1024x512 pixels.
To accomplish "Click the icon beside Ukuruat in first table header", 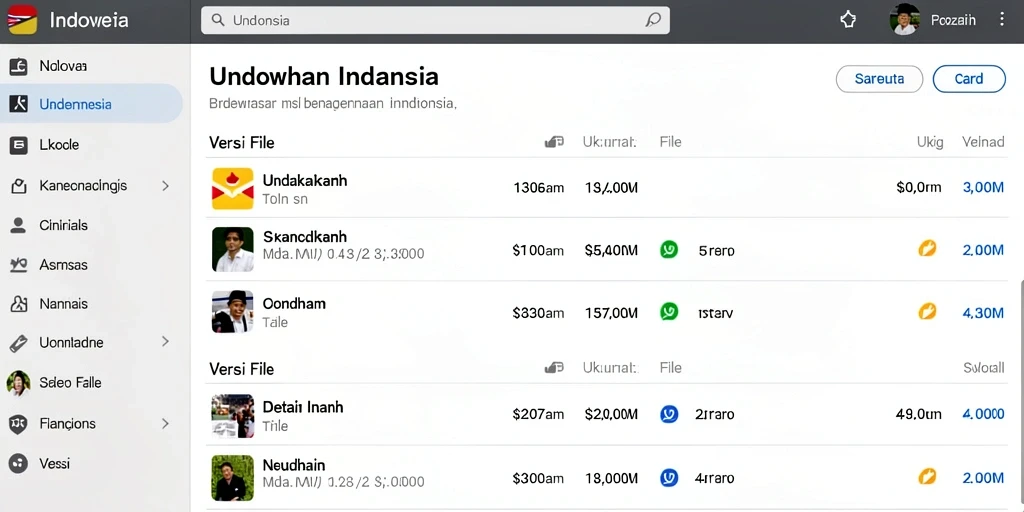I will (554, 142).
